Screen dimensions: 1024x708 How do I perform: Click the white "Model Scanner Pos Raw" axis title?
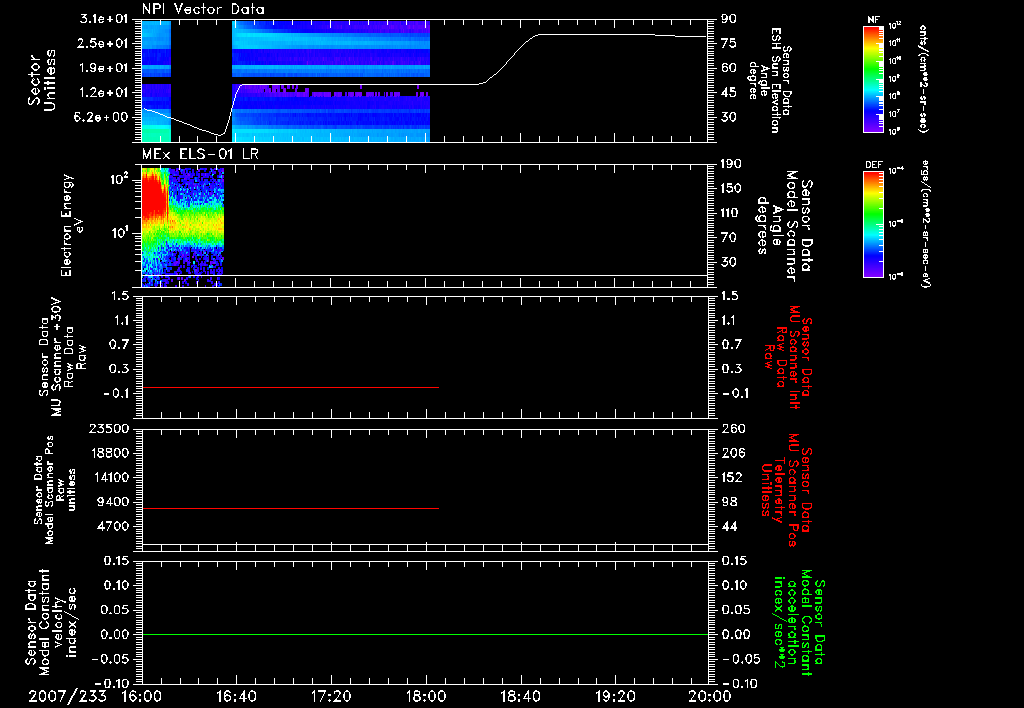[x=56, y=490]
